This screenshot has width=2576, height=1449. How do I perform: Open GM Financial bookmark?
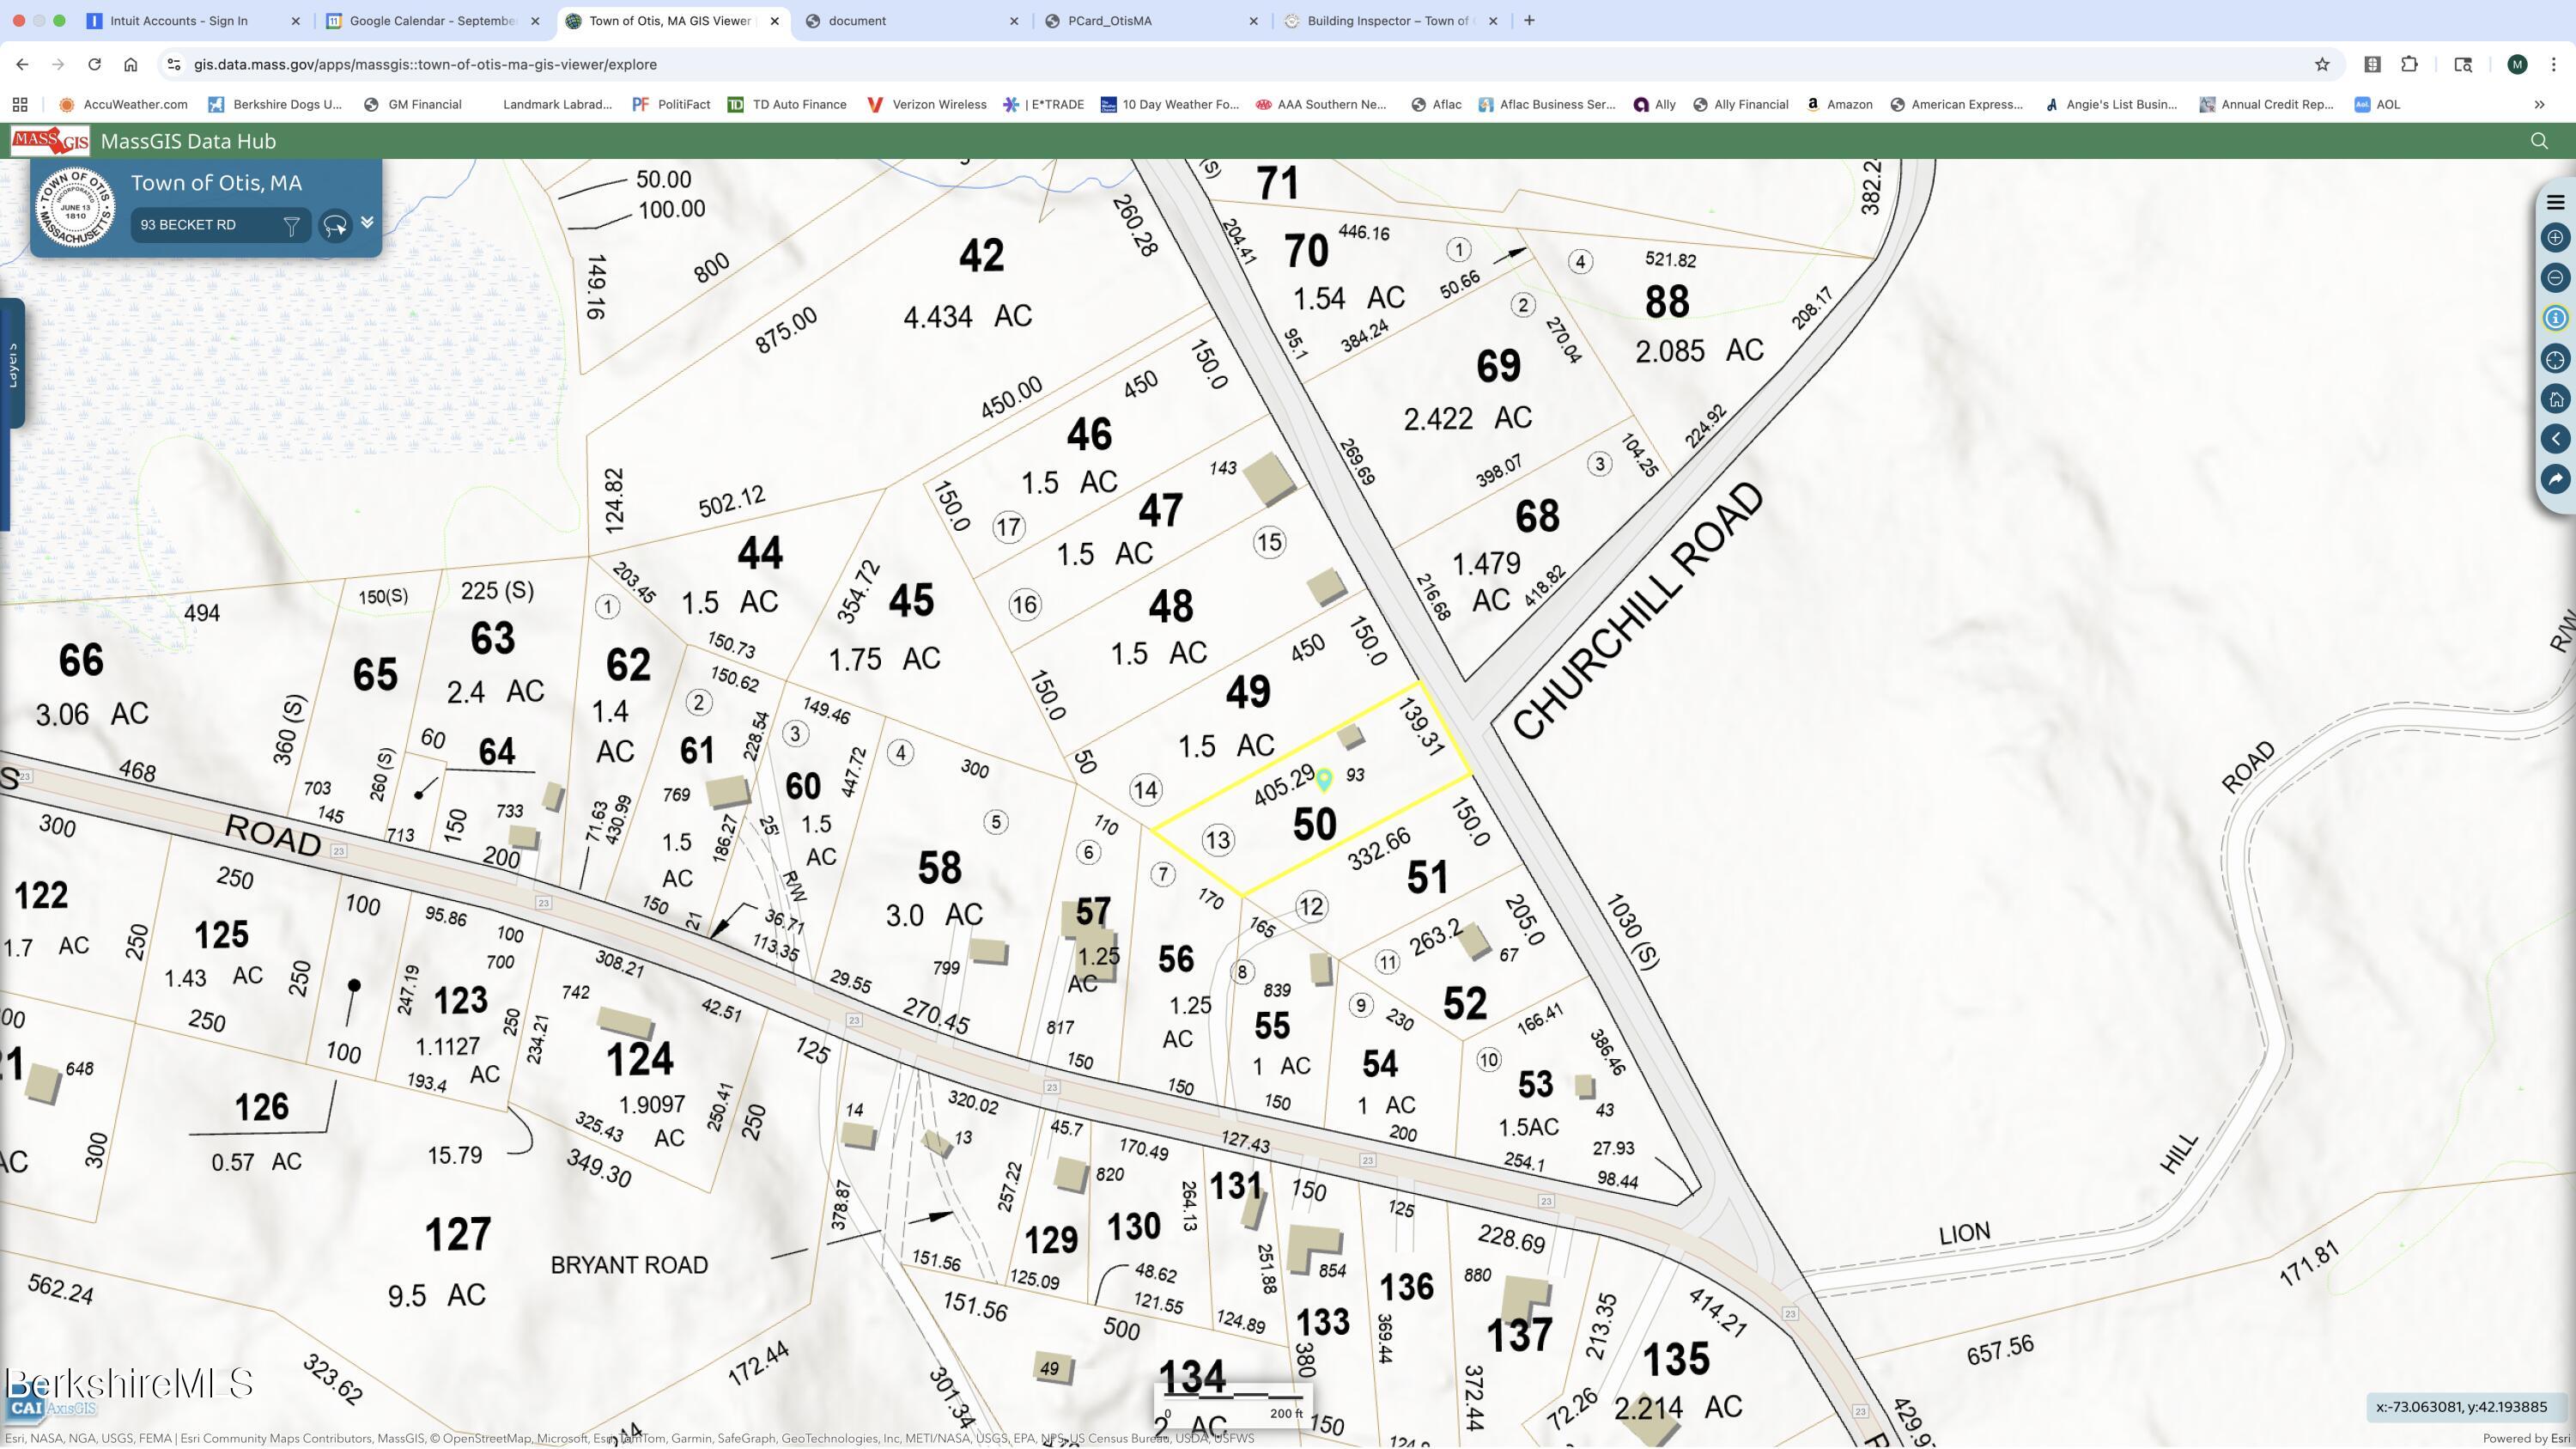coord(413,104)
